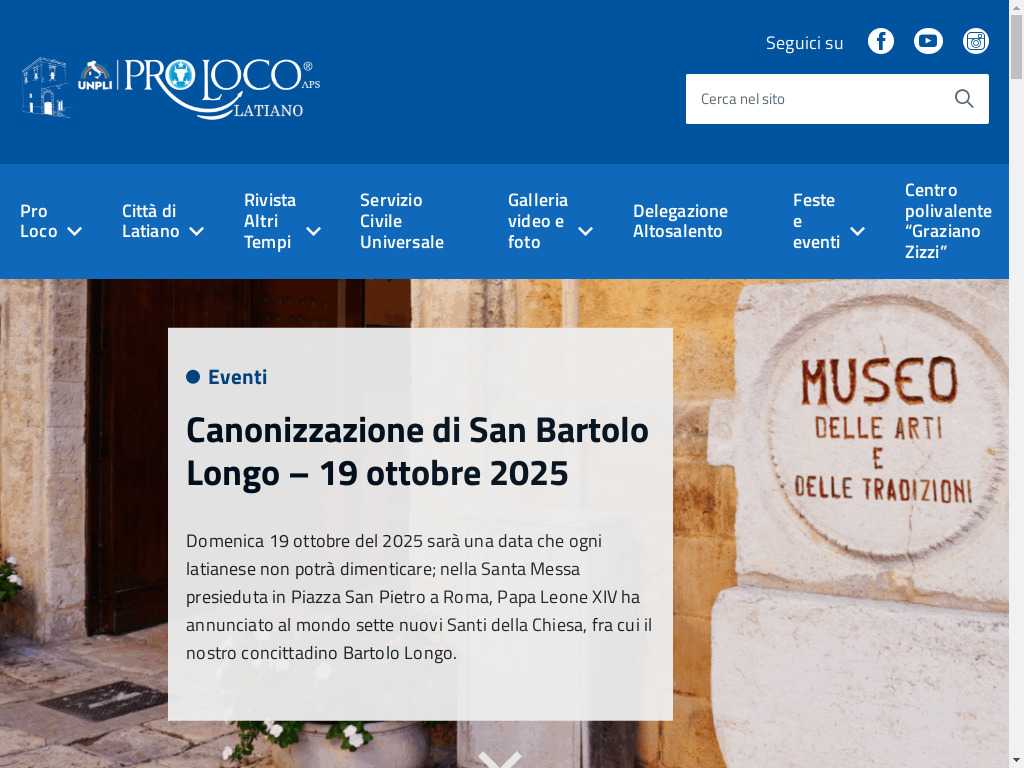Viewport: 1024px width, 768px height.
Task: Open Servizio Civile Universale page
Action: [402, 221]
